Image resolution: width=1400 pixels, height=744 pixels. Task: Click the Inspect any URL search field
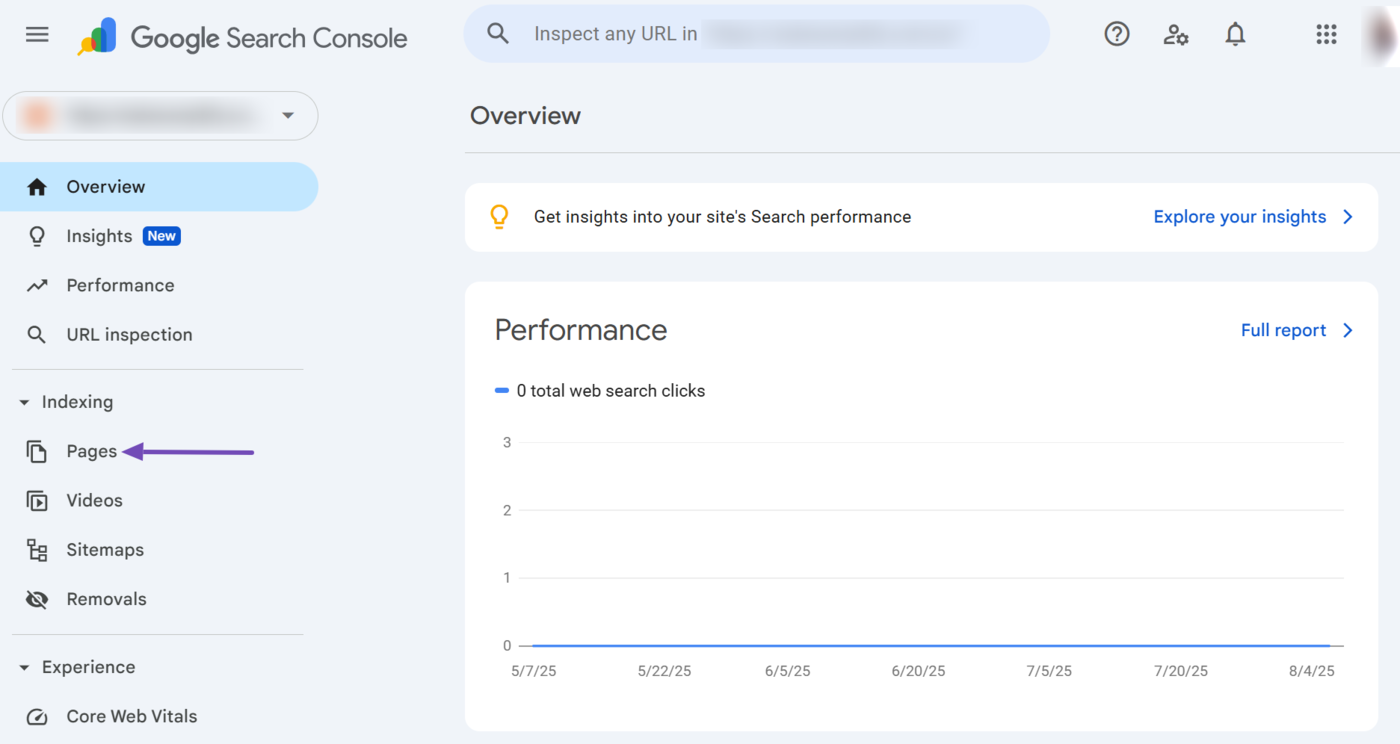(757, 34)
